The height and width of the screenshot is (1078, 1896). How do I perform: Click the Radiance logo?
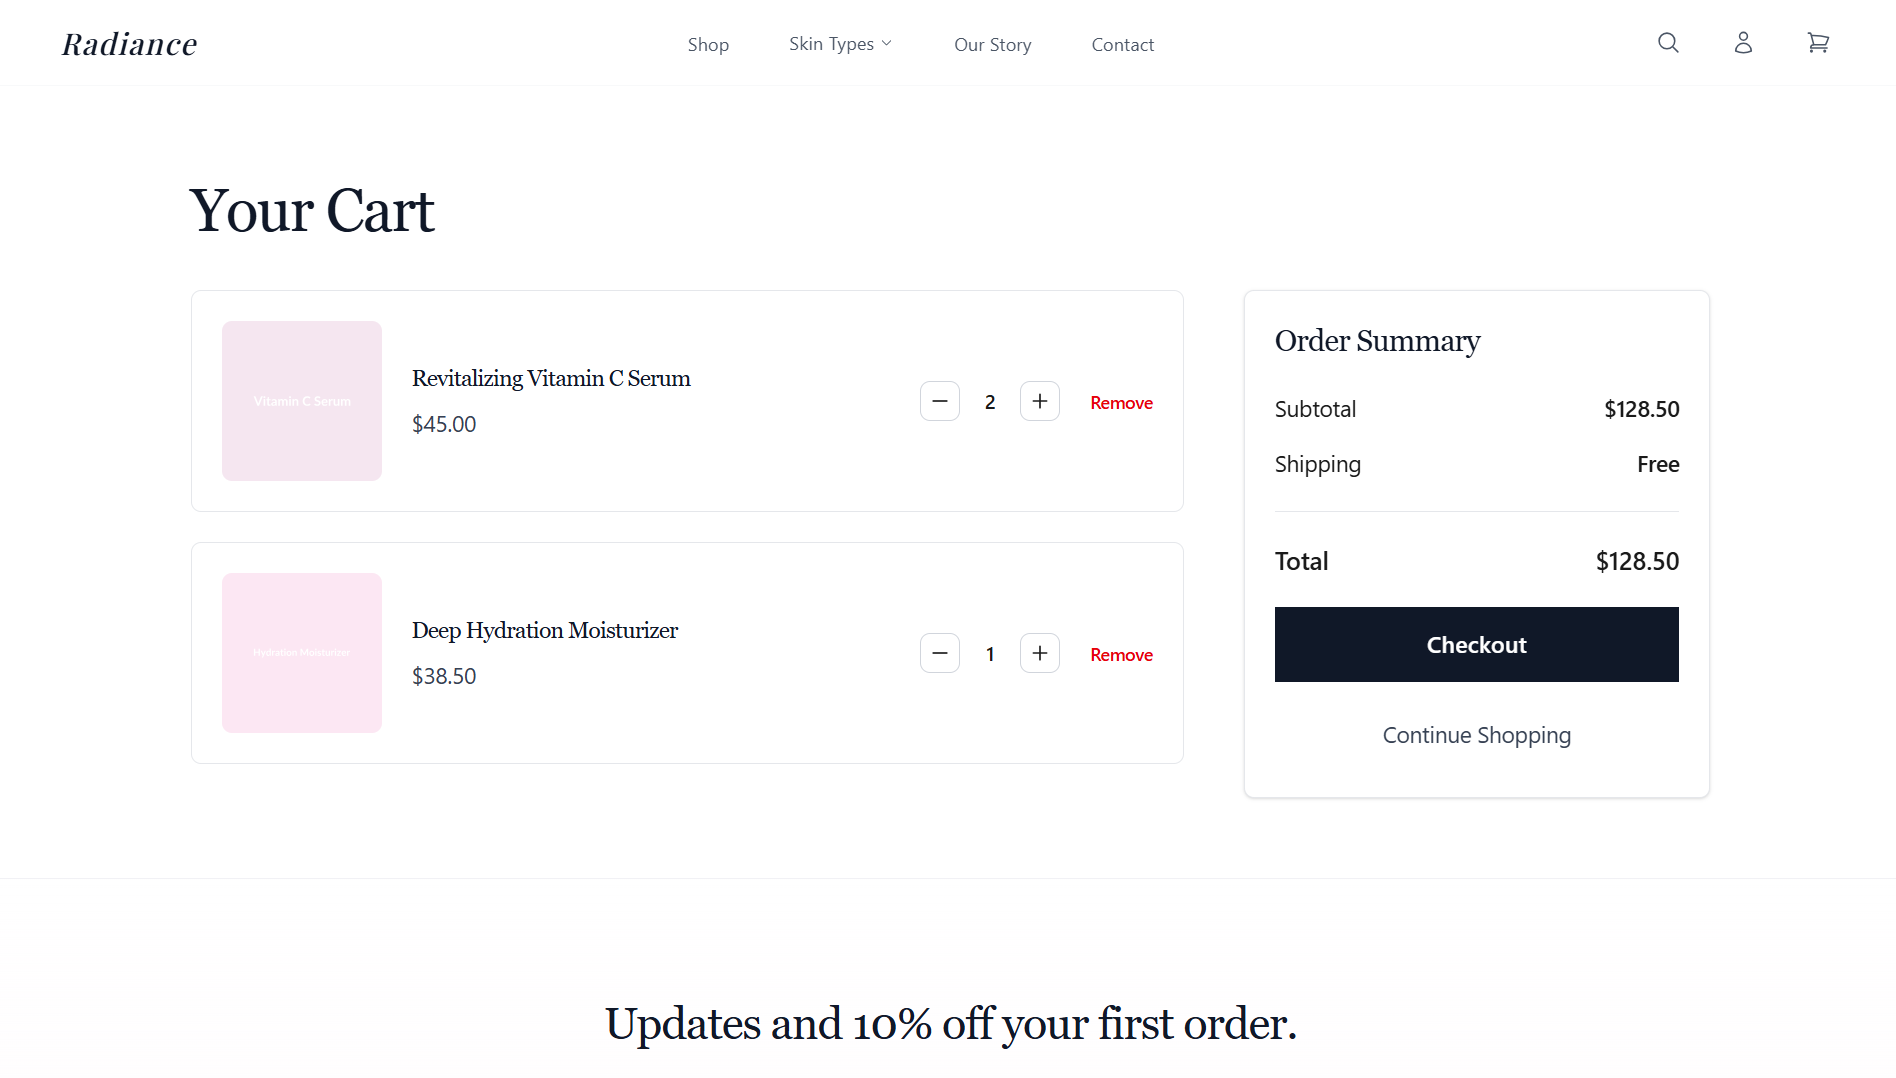click(x=130, y=44)
